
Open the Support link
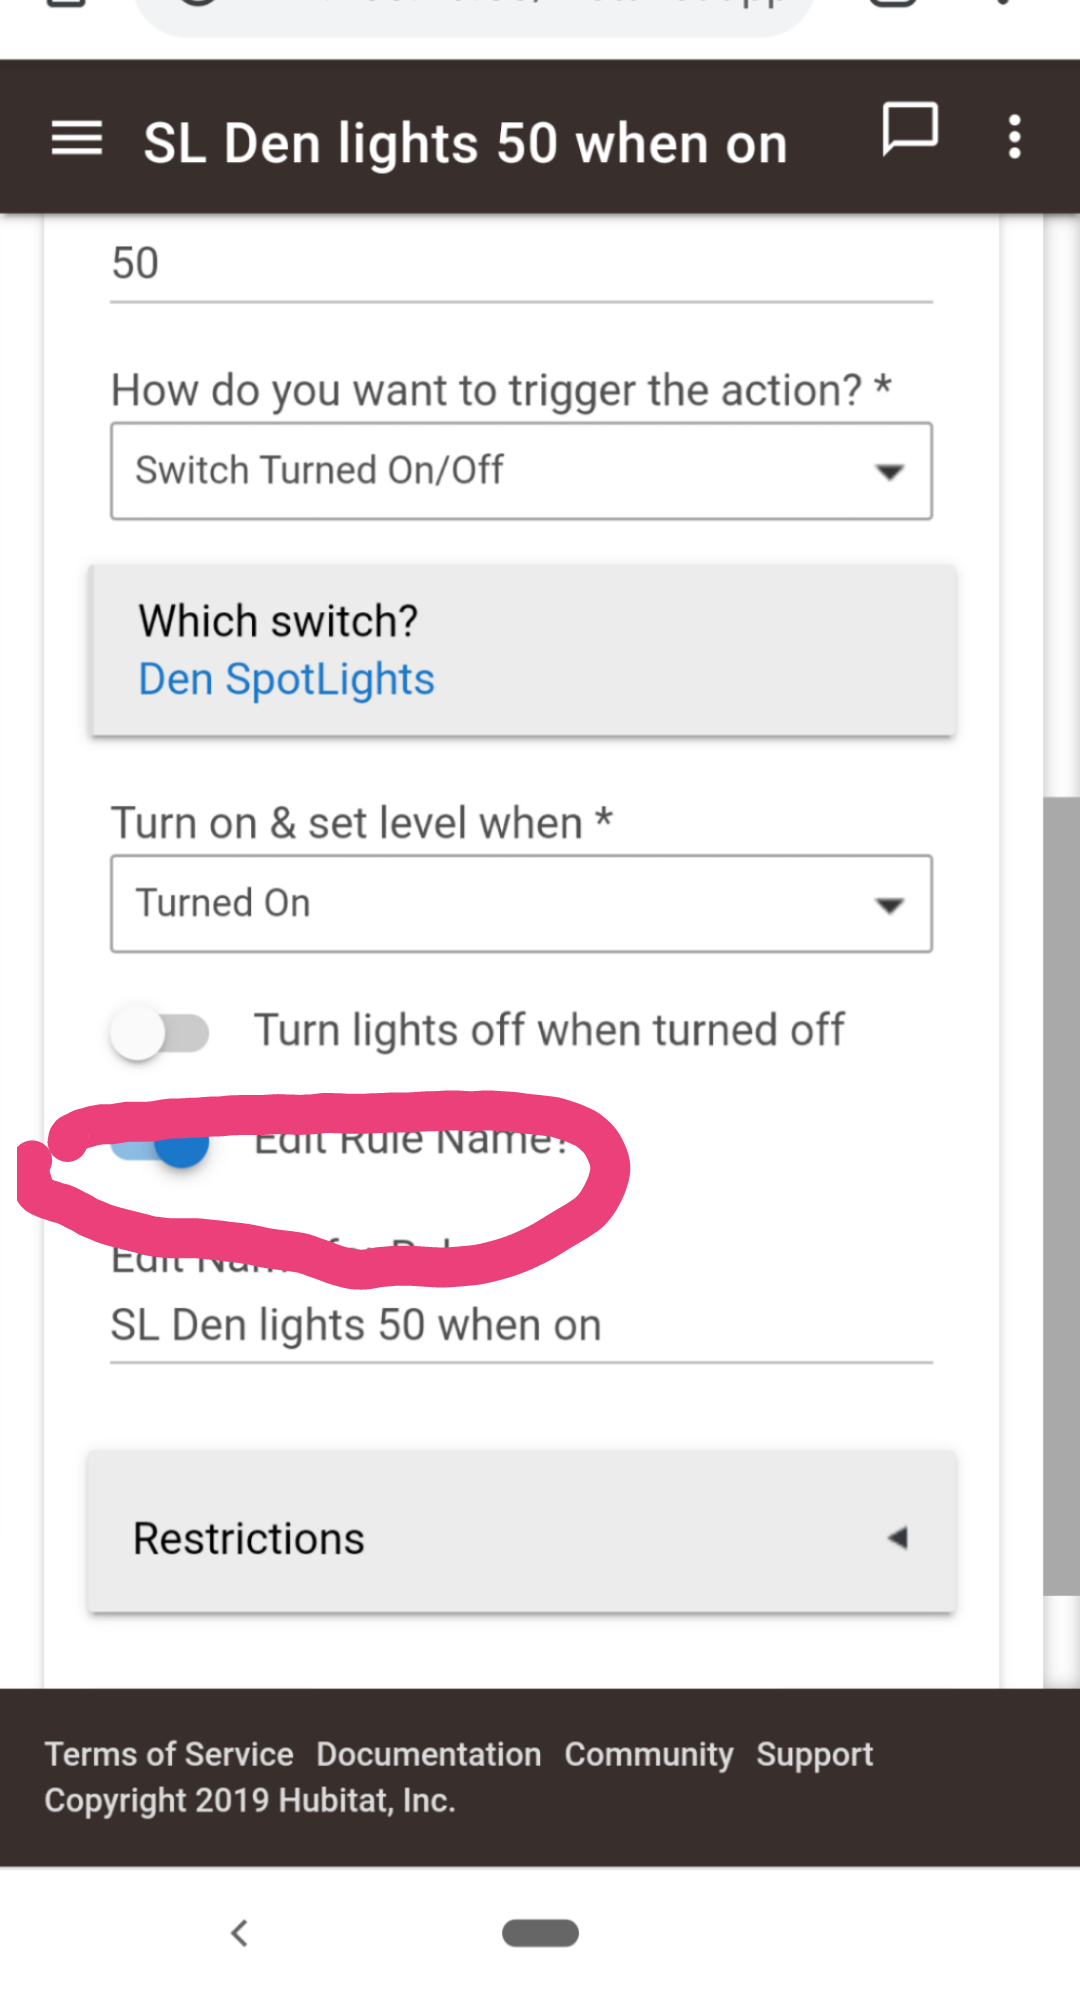coord(815,1755)
